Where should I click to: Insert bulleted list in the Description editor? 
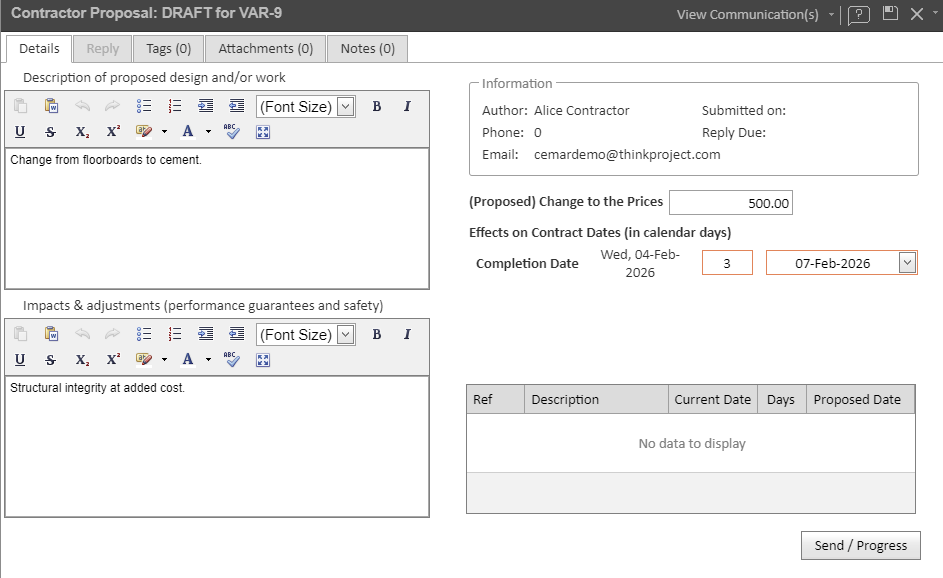point(144,107)
